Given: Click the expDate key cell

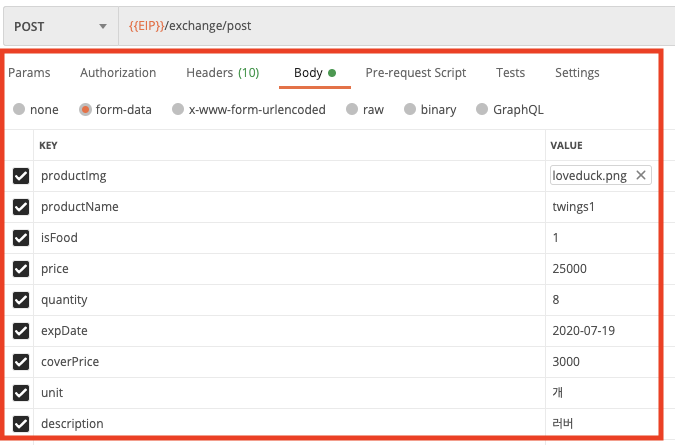Looking at the screenshot, I should [289, 331].
